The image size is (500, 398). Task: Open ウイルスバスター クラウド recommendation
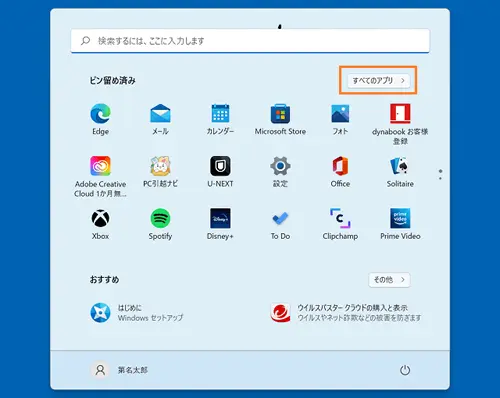point(346,313)
